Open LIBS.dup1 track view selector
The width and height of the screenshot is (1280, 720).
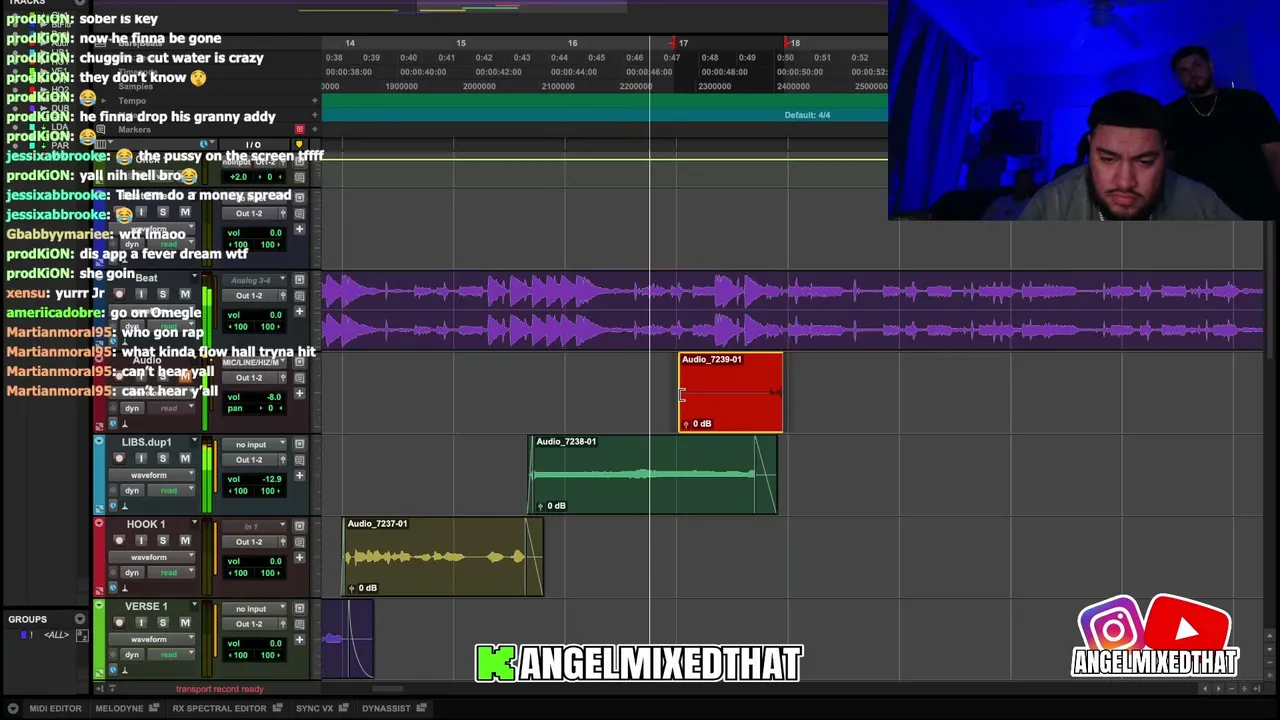pos(152,475)
